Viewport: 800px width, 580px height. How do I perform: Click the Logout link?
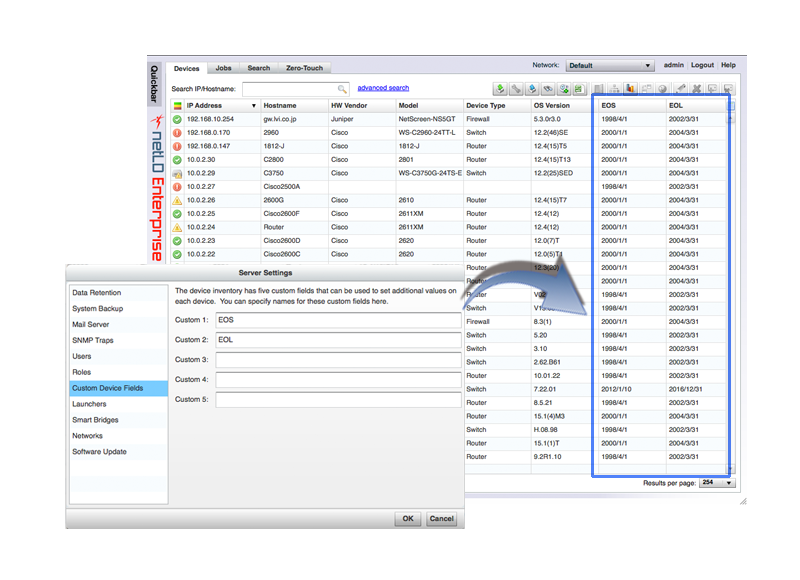(702, 65)
